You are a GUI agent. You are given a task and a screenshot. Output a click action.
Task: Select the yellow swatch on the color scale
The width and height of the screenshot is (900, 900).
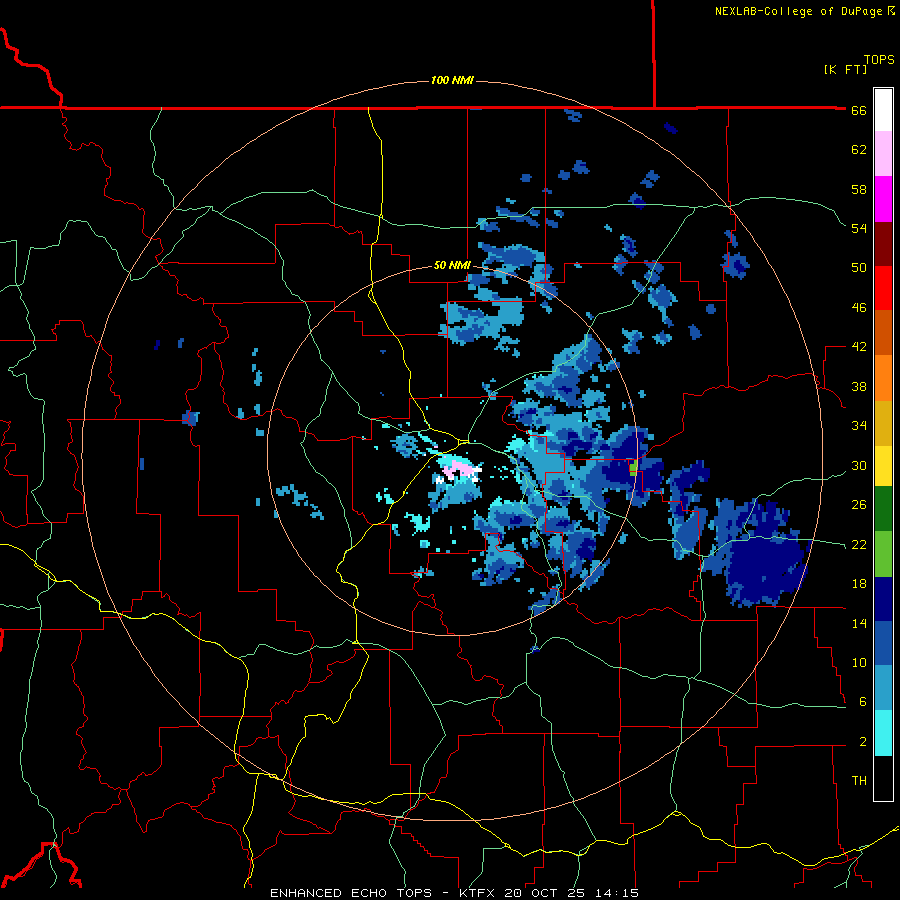click(x=883, y=466)
